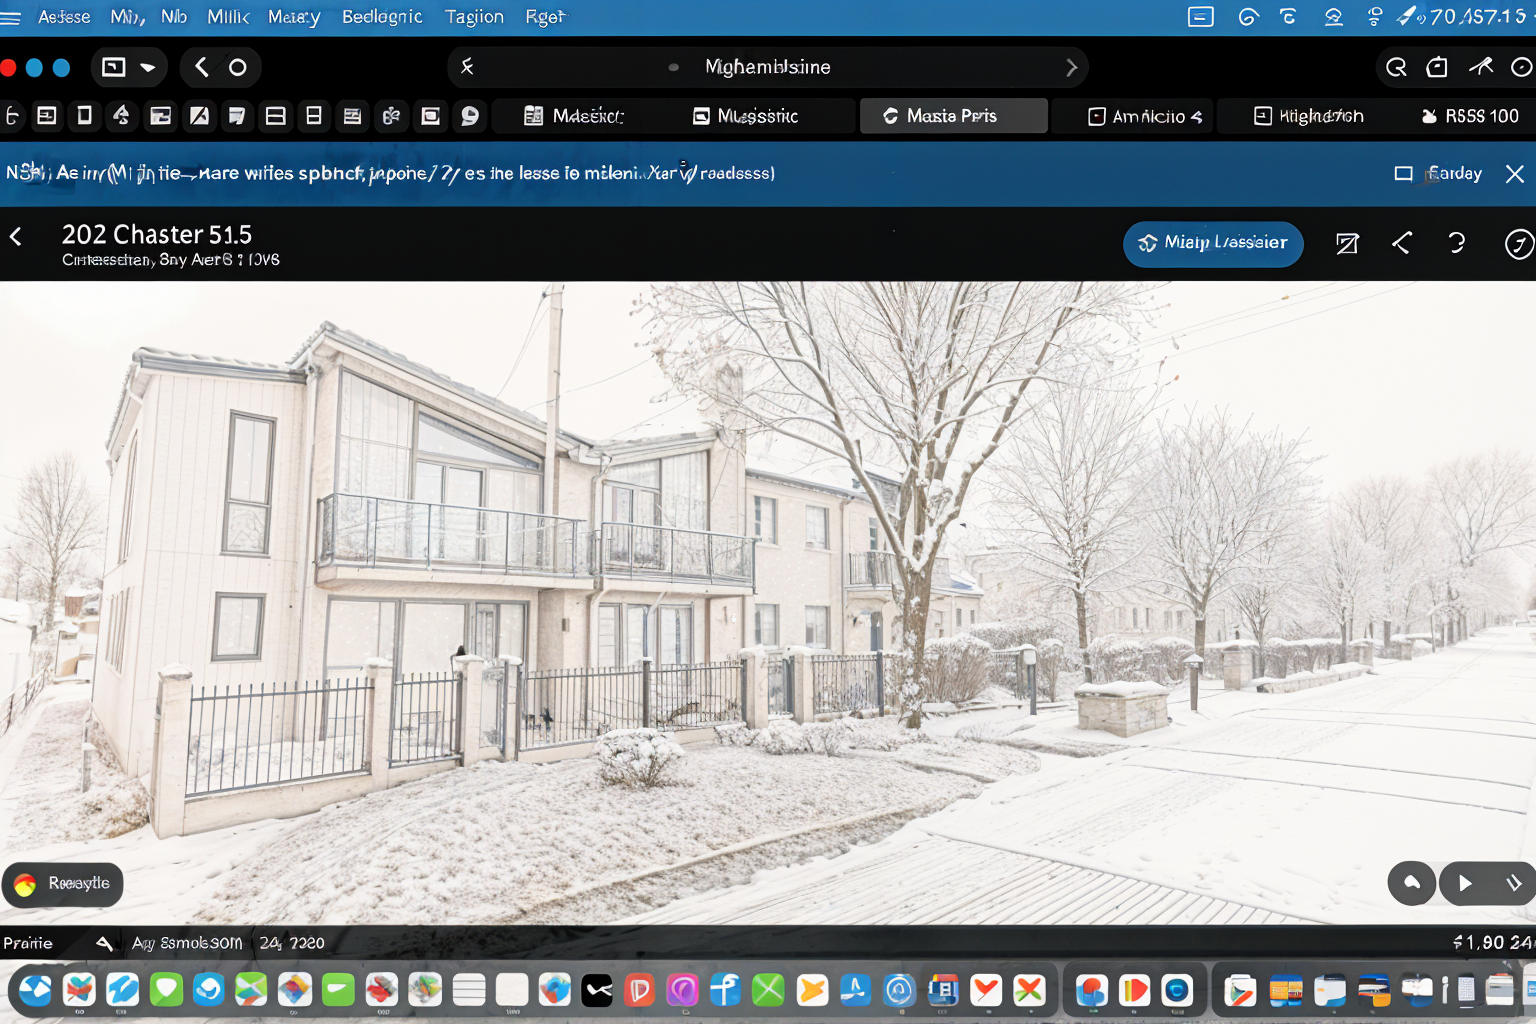Go back using the chevron beside 202 Chaster
The height and width of the screenshot is (1024, 1536).
16,237
